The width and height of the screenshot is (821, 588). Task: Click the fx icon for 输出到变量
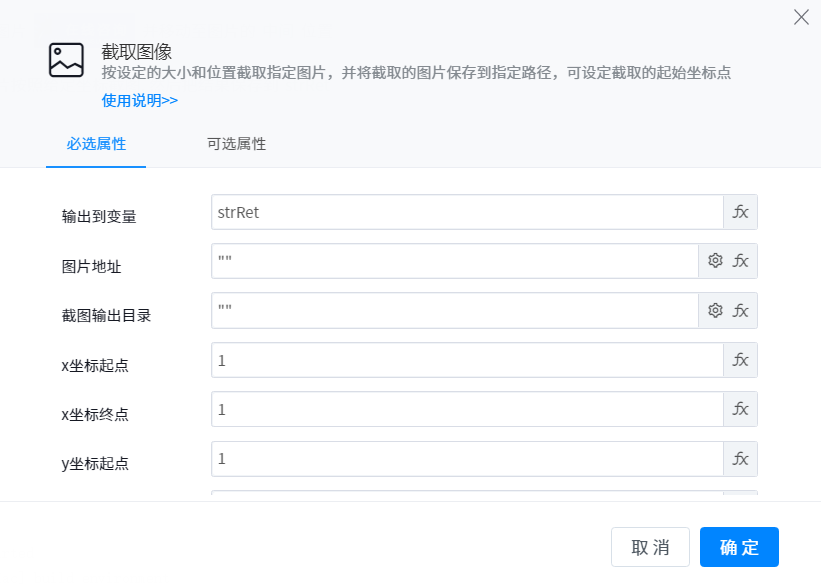740,212
